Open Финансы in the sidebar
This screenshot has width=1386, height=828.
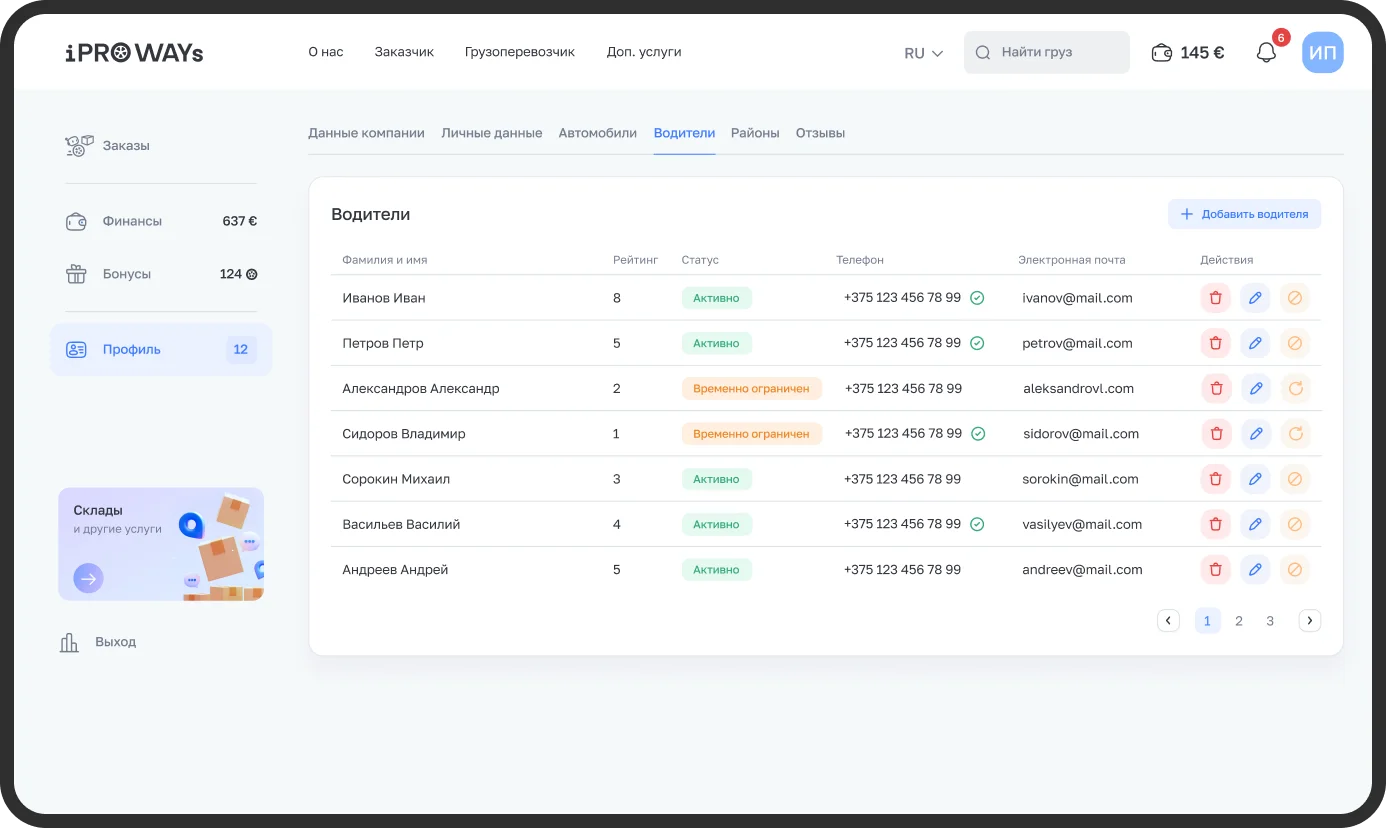[x=131, y=221]
